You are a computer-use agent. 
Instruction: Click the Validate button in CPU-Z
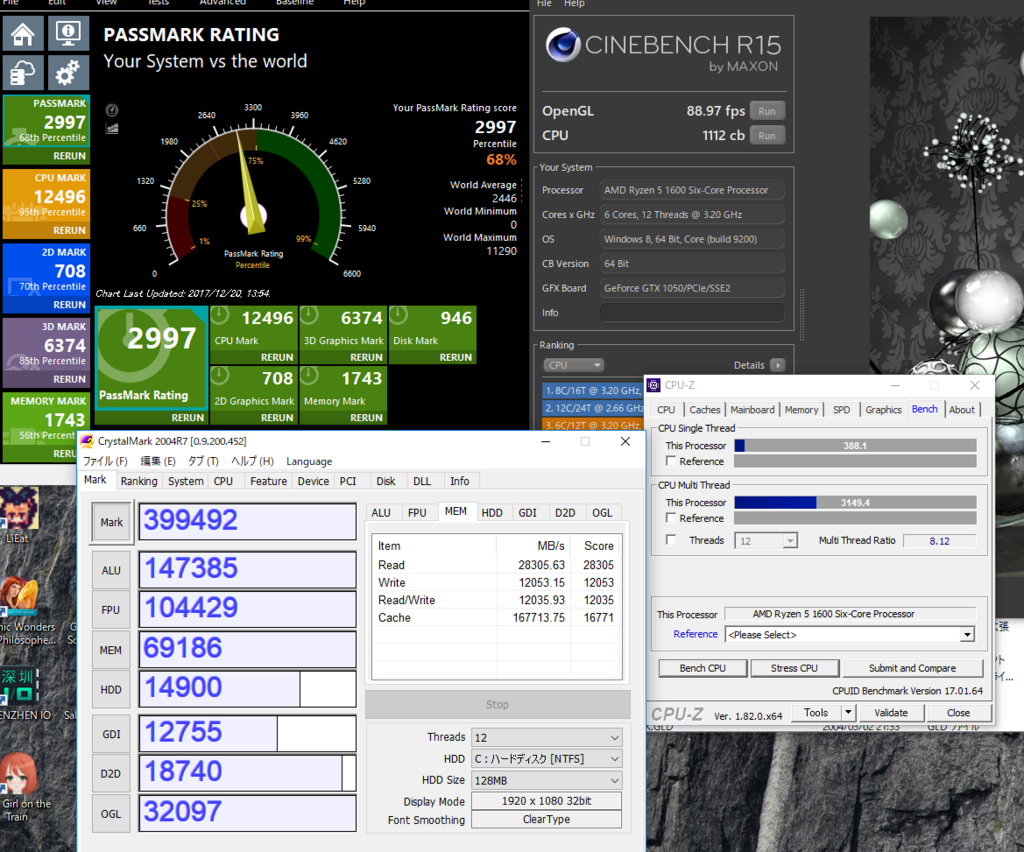coord(891,712)
